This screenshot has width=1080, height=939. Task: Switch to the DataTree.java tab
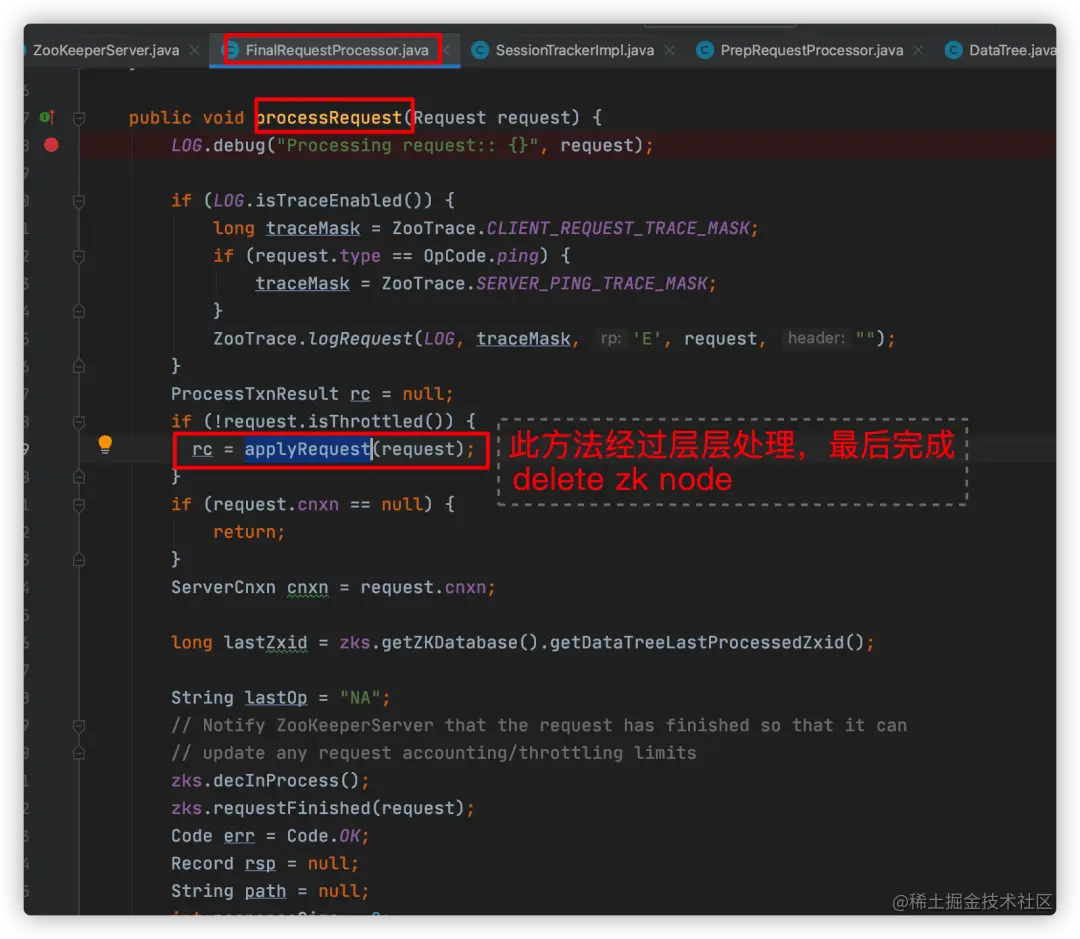coord(1011,50)
